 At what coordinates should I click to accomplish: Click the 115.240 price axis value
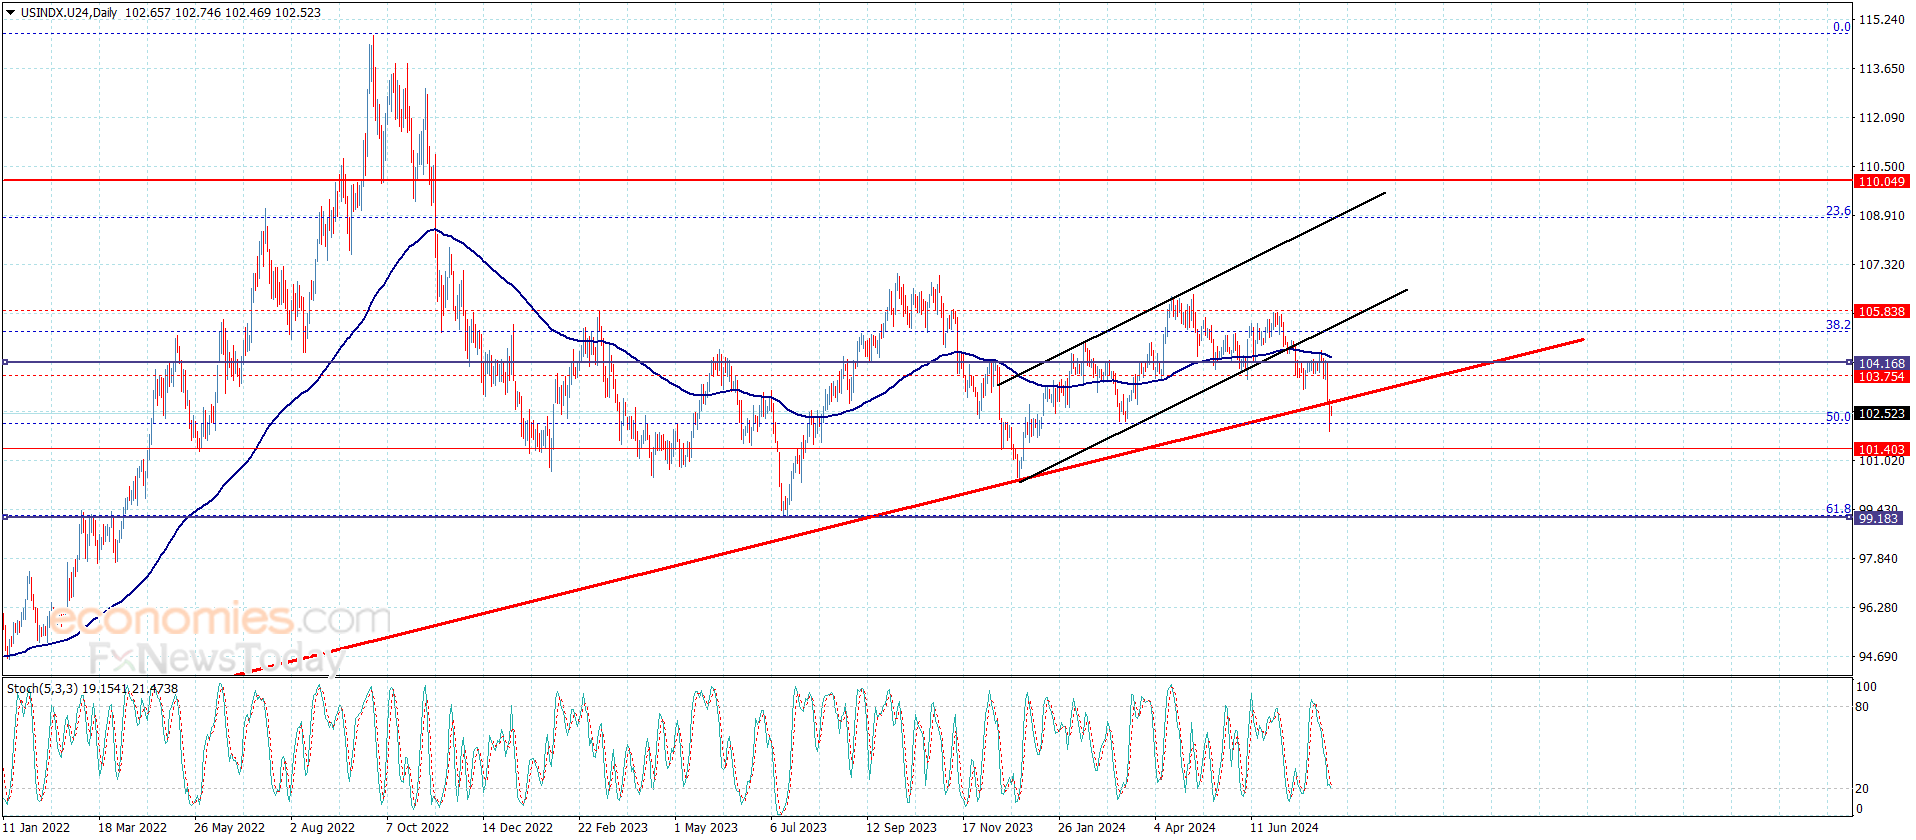[1881, 19]
